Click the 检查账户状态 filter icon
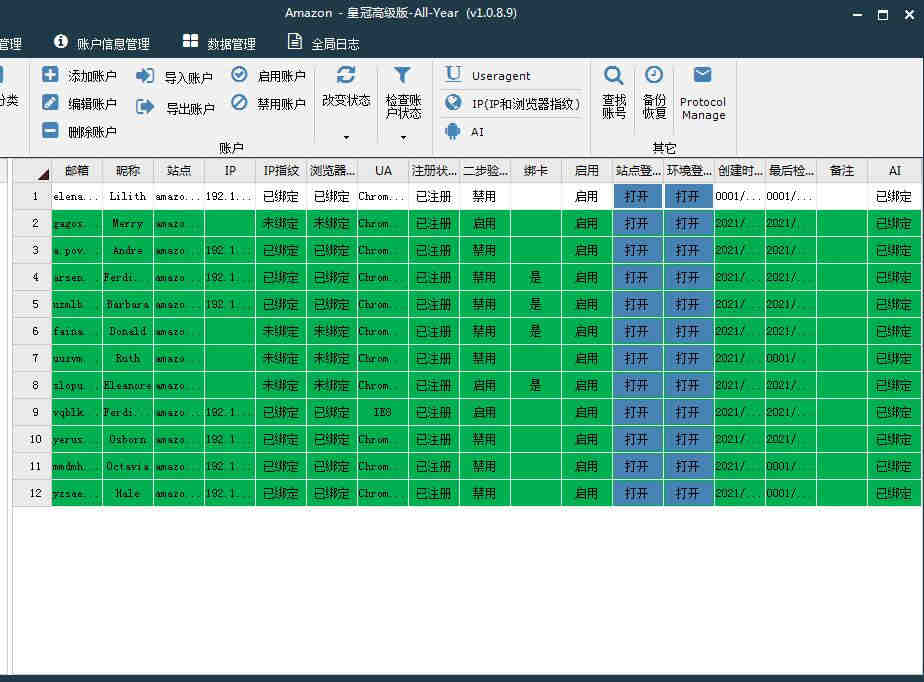The height and width of the screenshot is (682, 924). tap(402, 75)
